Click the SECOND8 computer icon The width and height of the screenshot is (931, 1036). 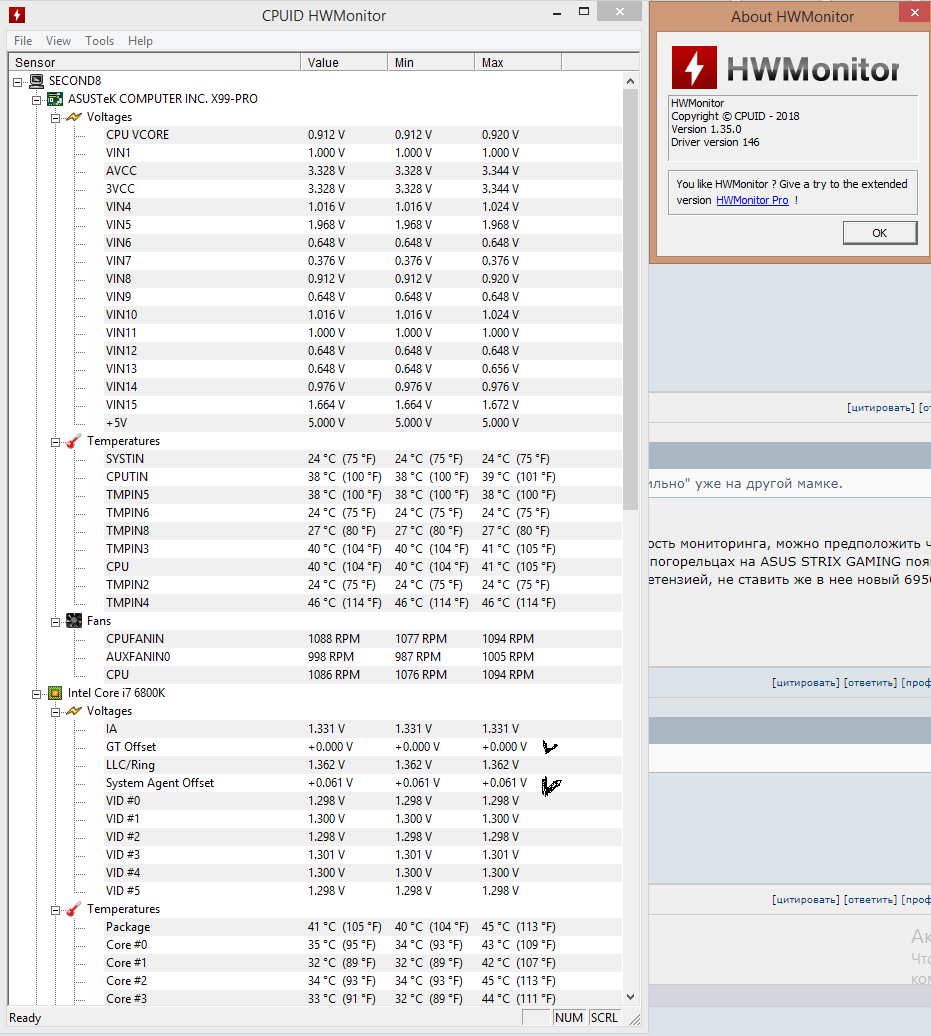click(x=37, y=81)
